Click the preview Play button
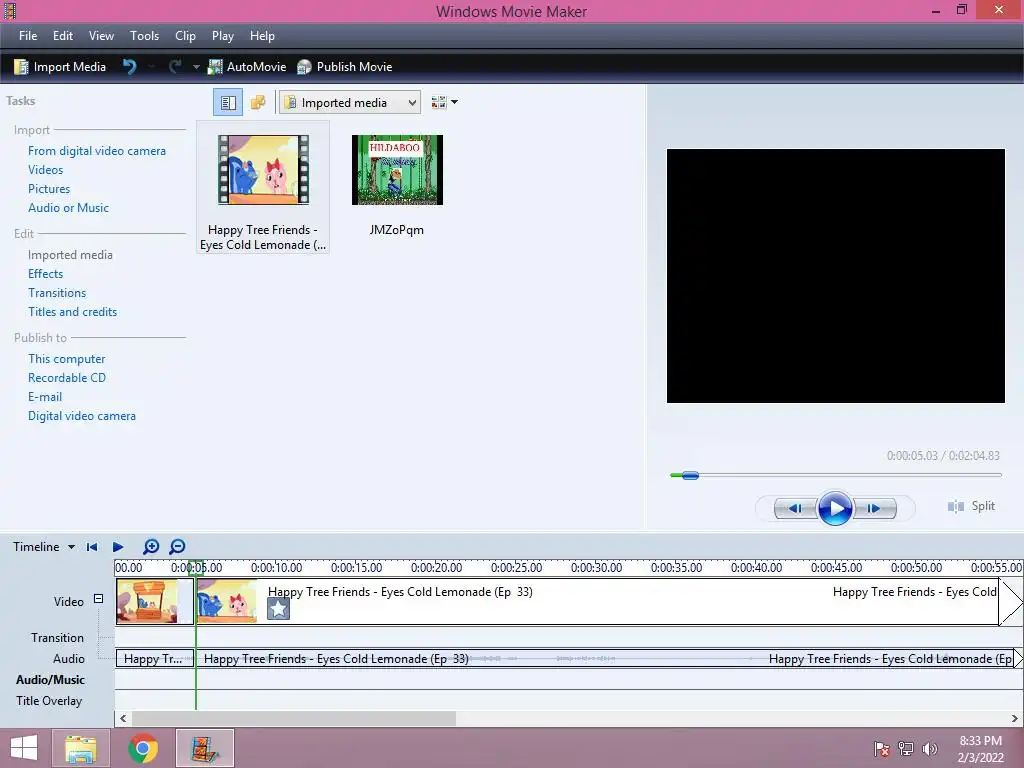 coord(835,508)
